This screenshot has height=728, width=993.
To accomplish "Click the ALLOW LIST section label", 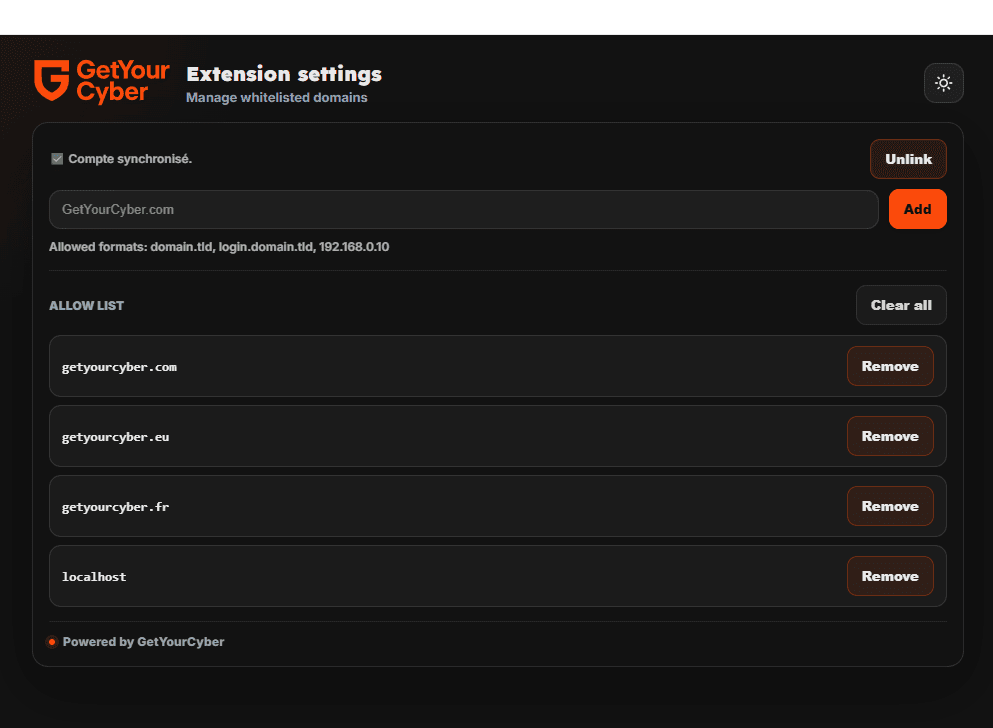I will tap(87, 306).
